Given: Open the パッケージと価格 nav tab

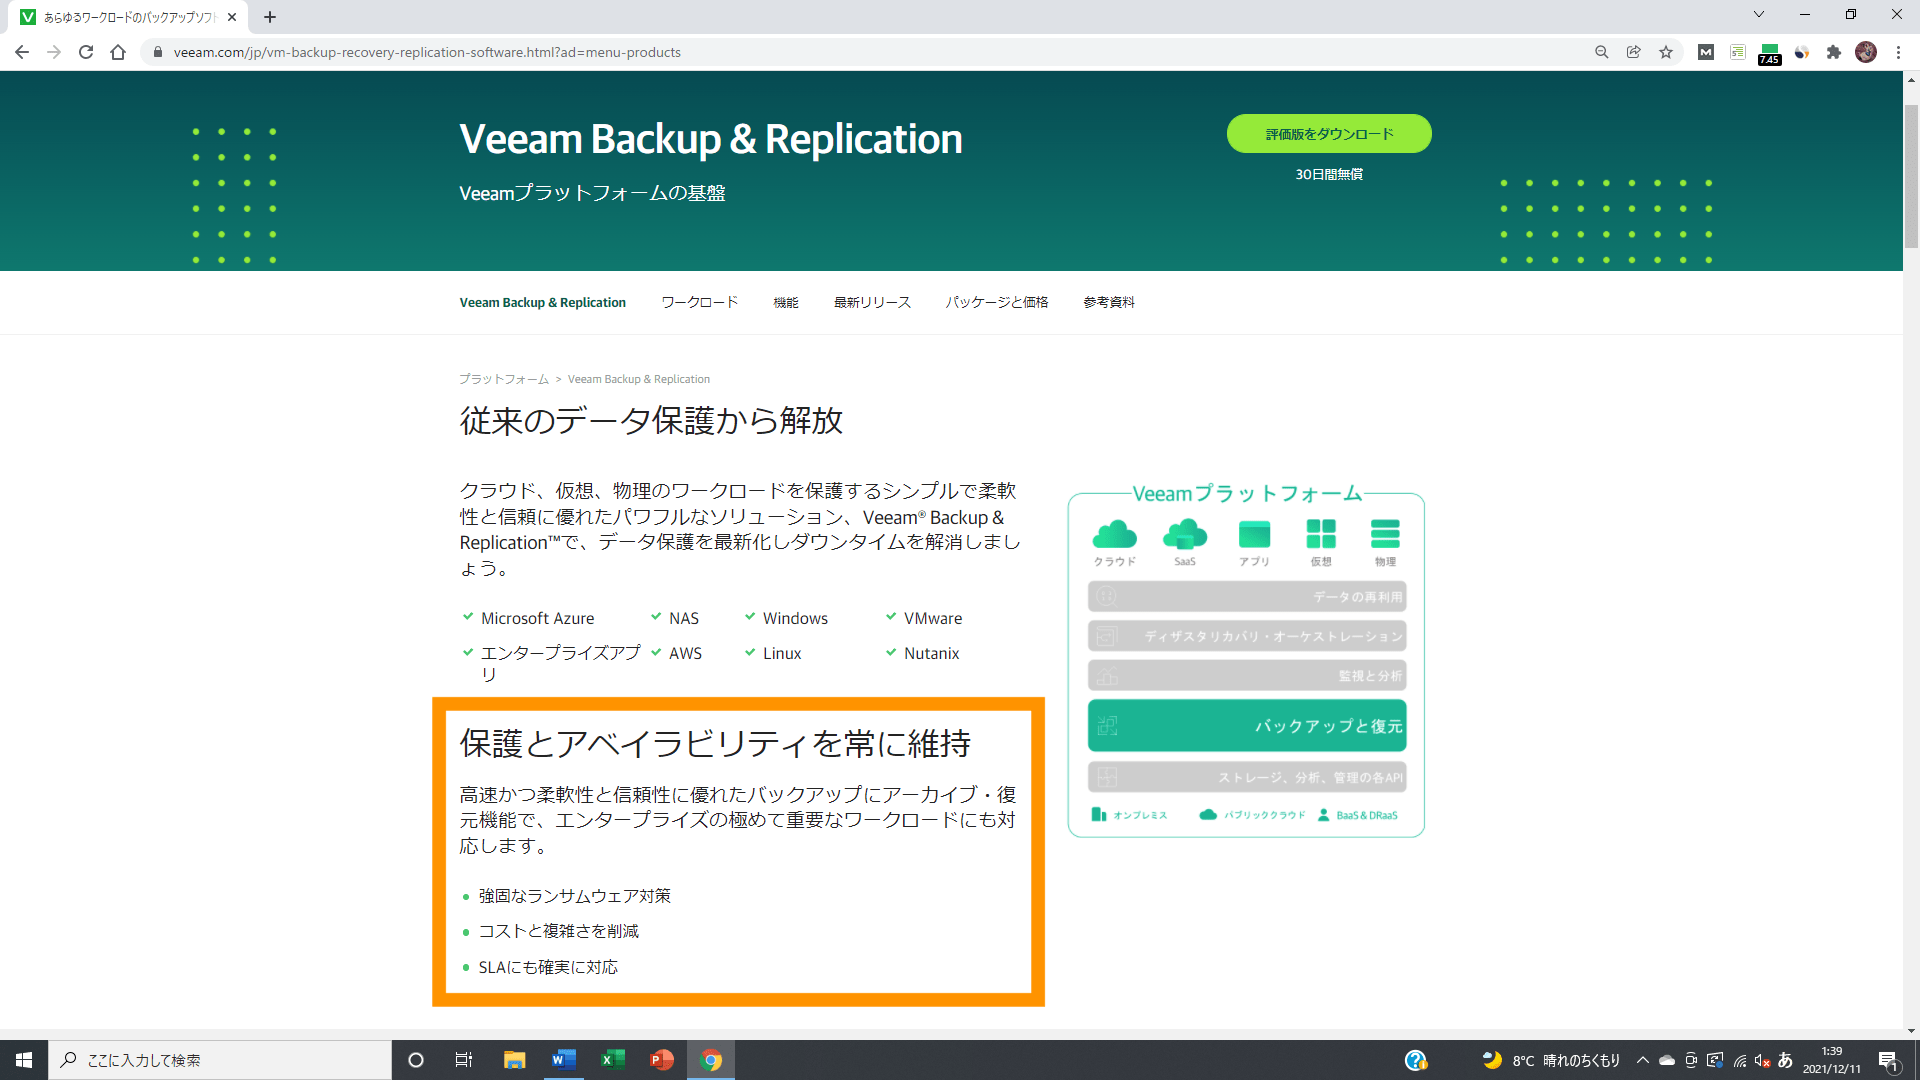Looking at the screenshot, I should [x=997, y=302].
